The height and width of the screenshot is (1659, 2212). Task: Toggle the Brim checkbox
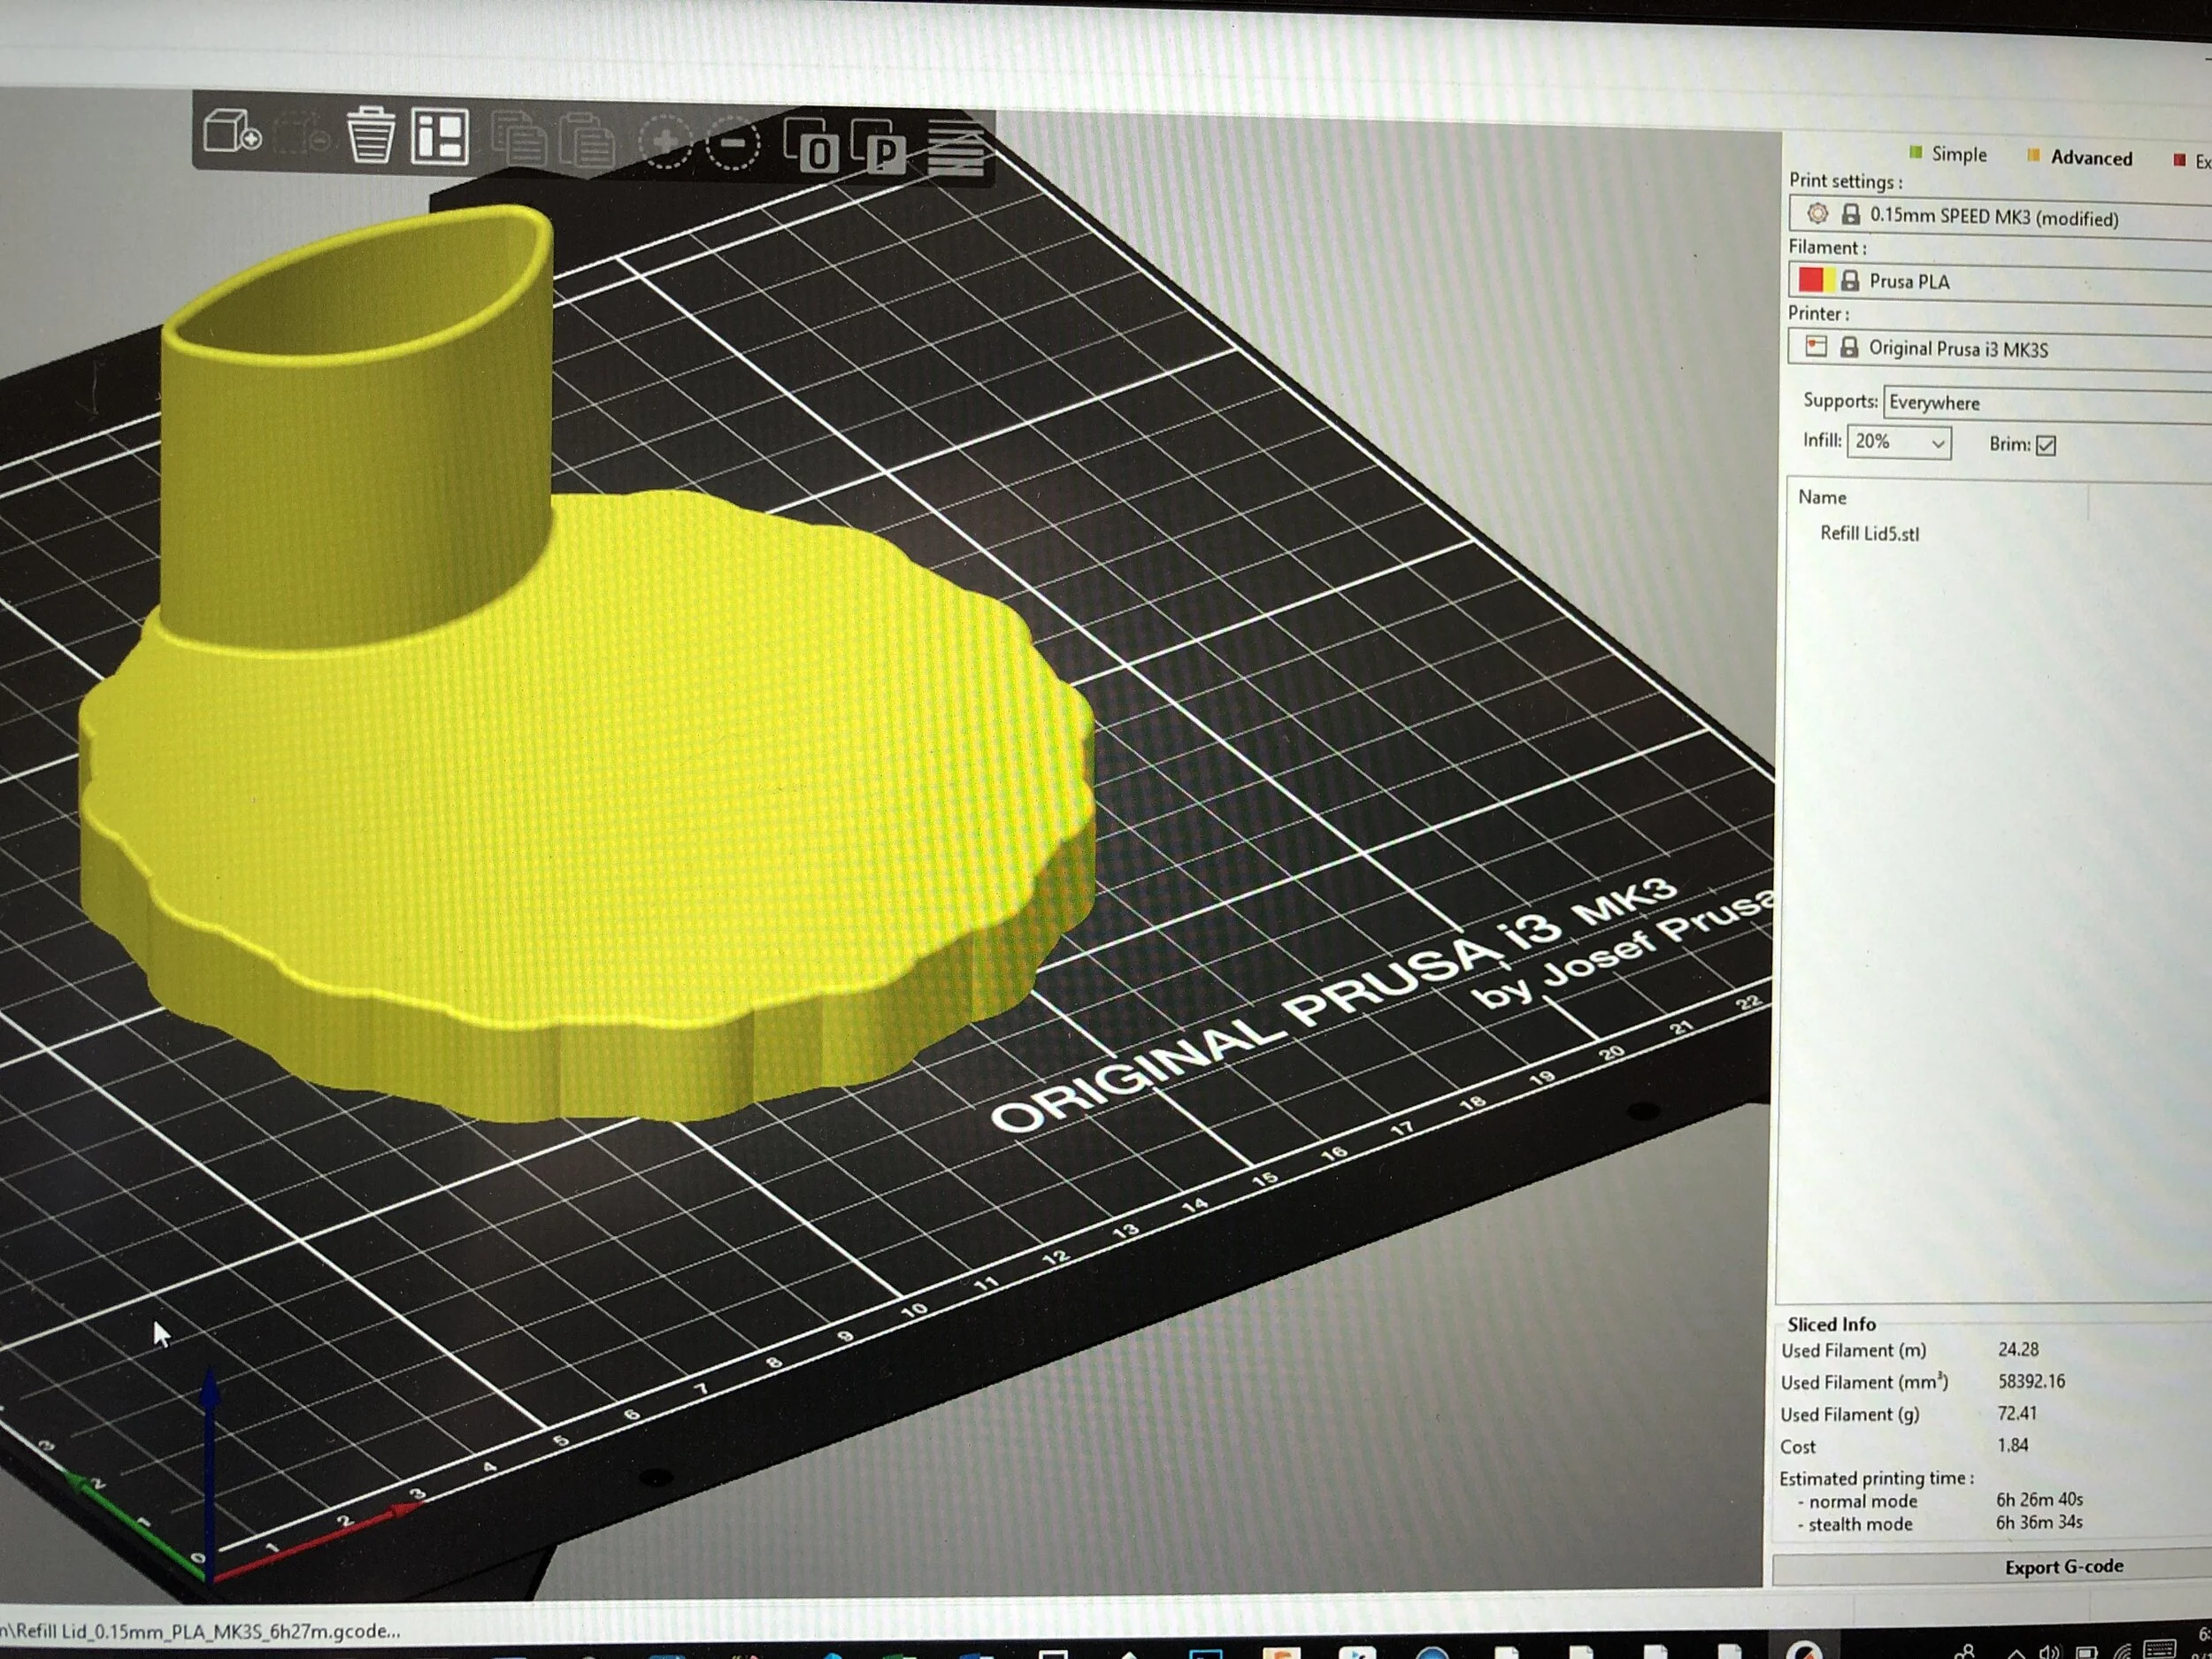click(2046, 445)
